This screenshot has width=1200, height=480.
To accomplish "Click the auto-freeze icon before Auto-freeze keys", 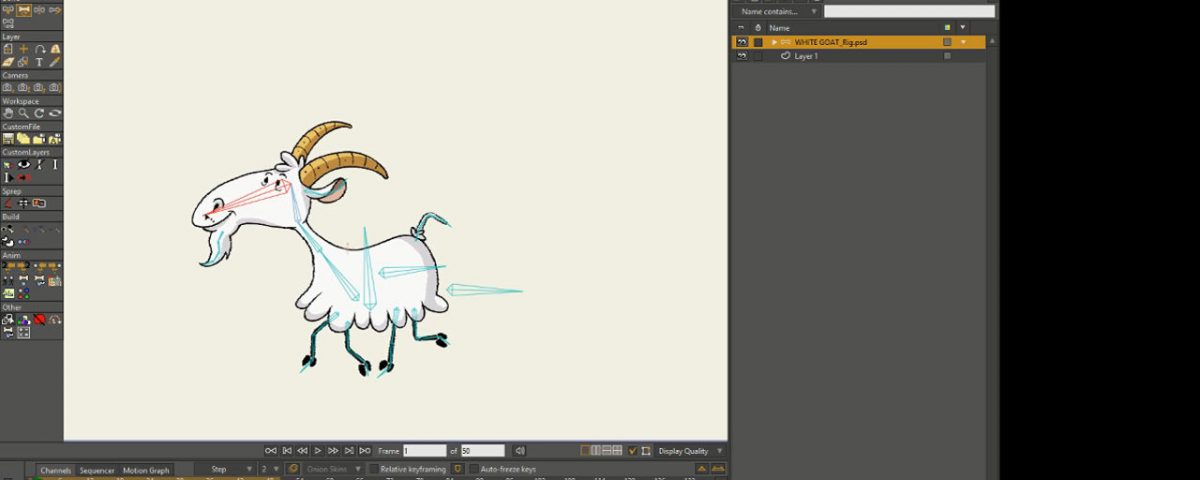I will 459,469.
